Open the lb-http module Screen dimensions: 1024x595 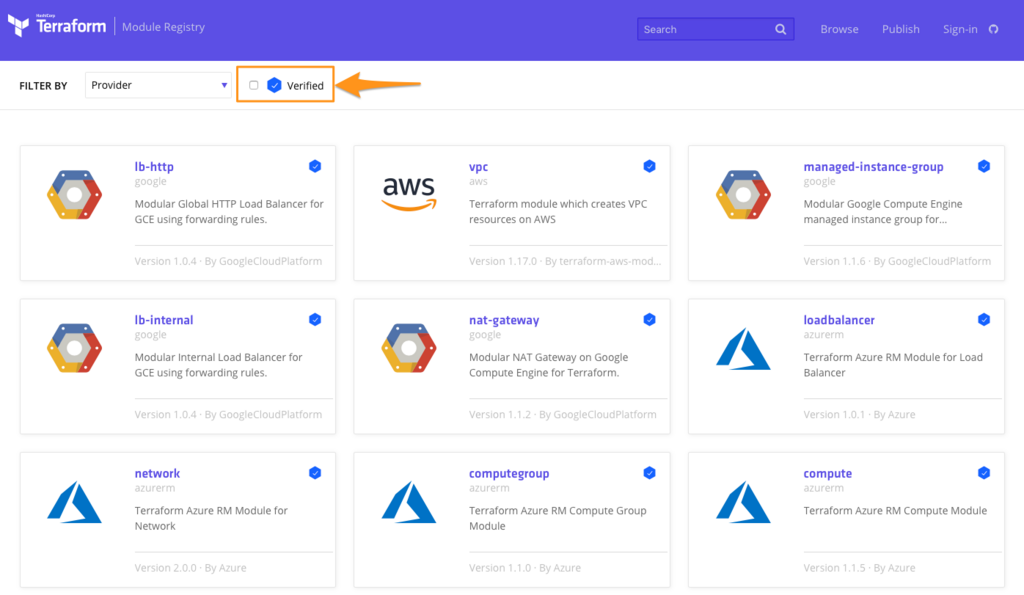point(154,167)
